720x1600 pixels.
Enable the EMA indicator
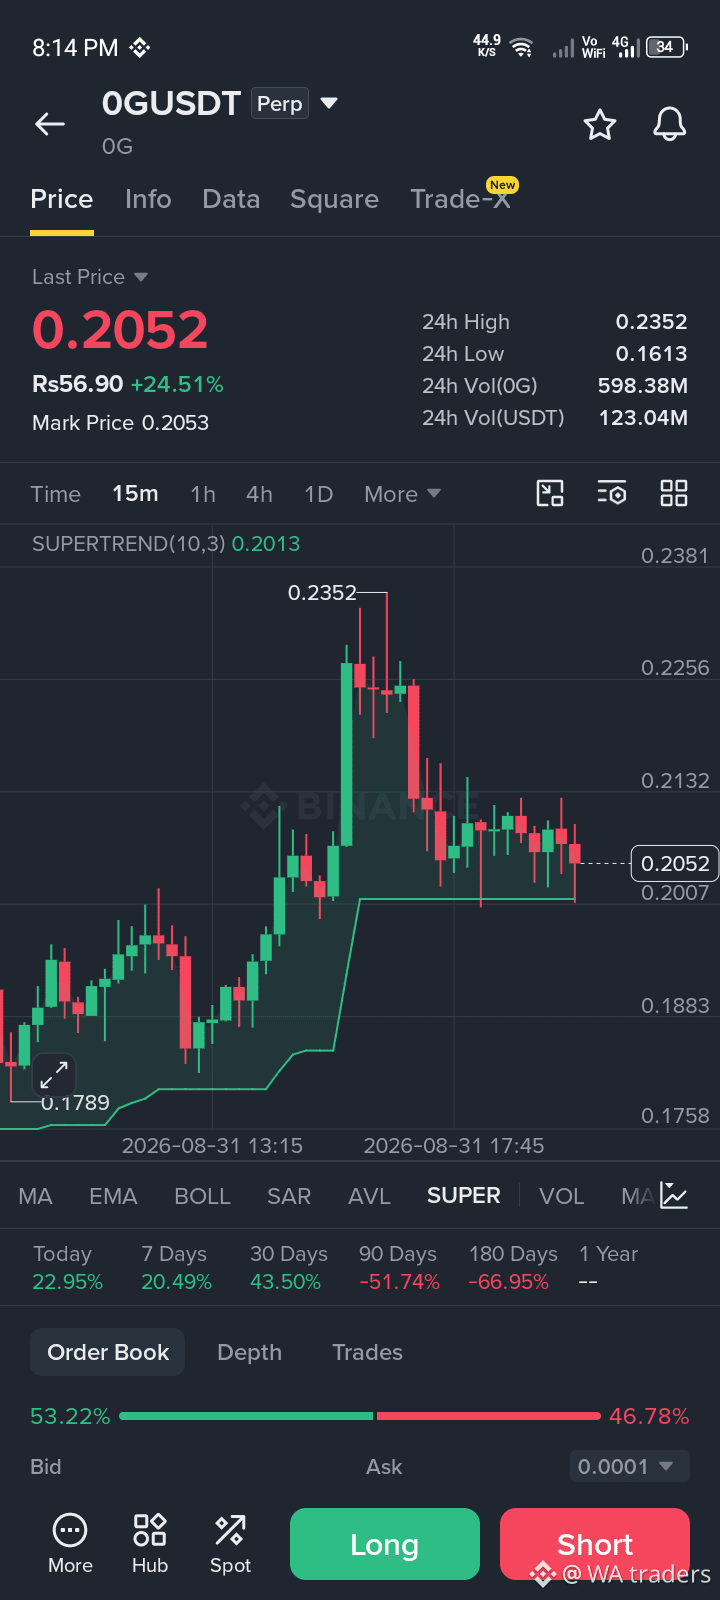[113, 1196]
